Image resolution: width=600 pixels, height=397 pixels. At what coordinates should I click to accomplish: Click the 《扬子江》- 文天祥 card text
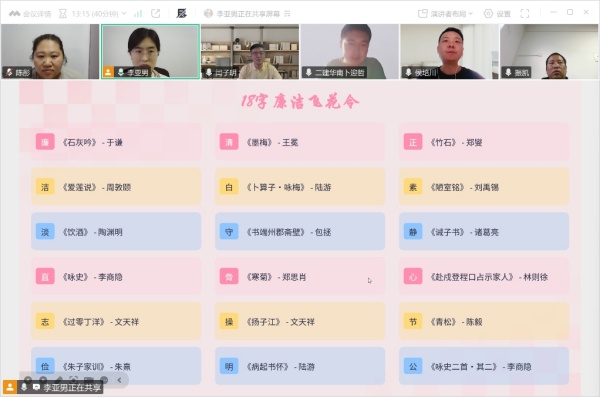coord(280,322)
